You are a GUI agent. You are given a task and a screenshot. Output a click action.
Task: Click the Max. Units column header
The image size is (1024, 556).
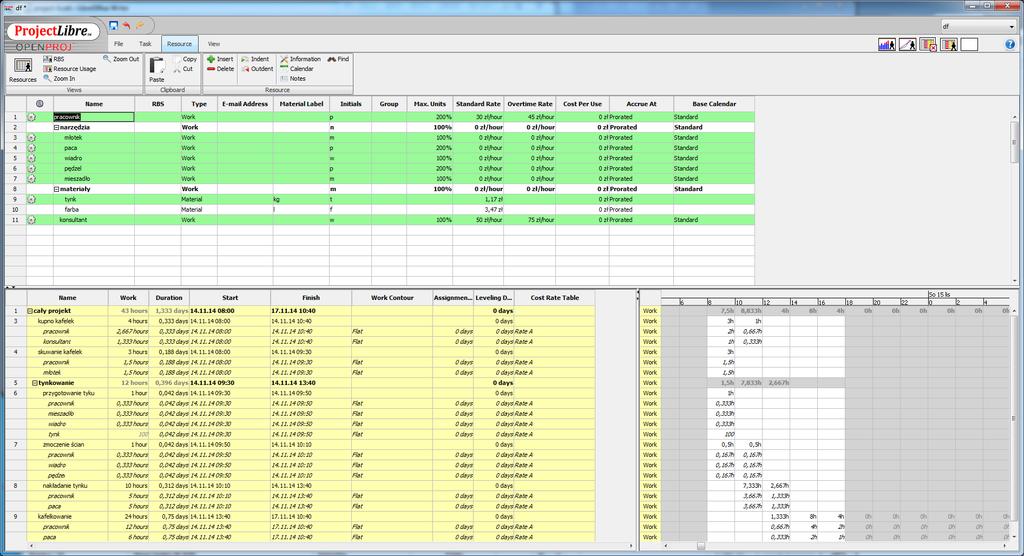click(x=430, y=104)
